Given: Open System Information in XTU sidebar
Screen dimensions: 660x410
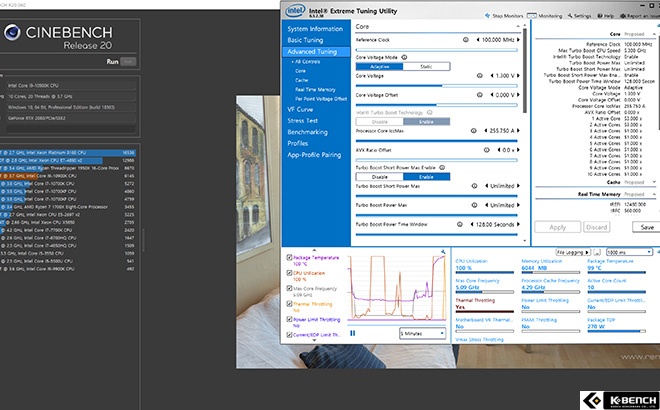Looking at the screenshot, I should (x=315, y=29).
